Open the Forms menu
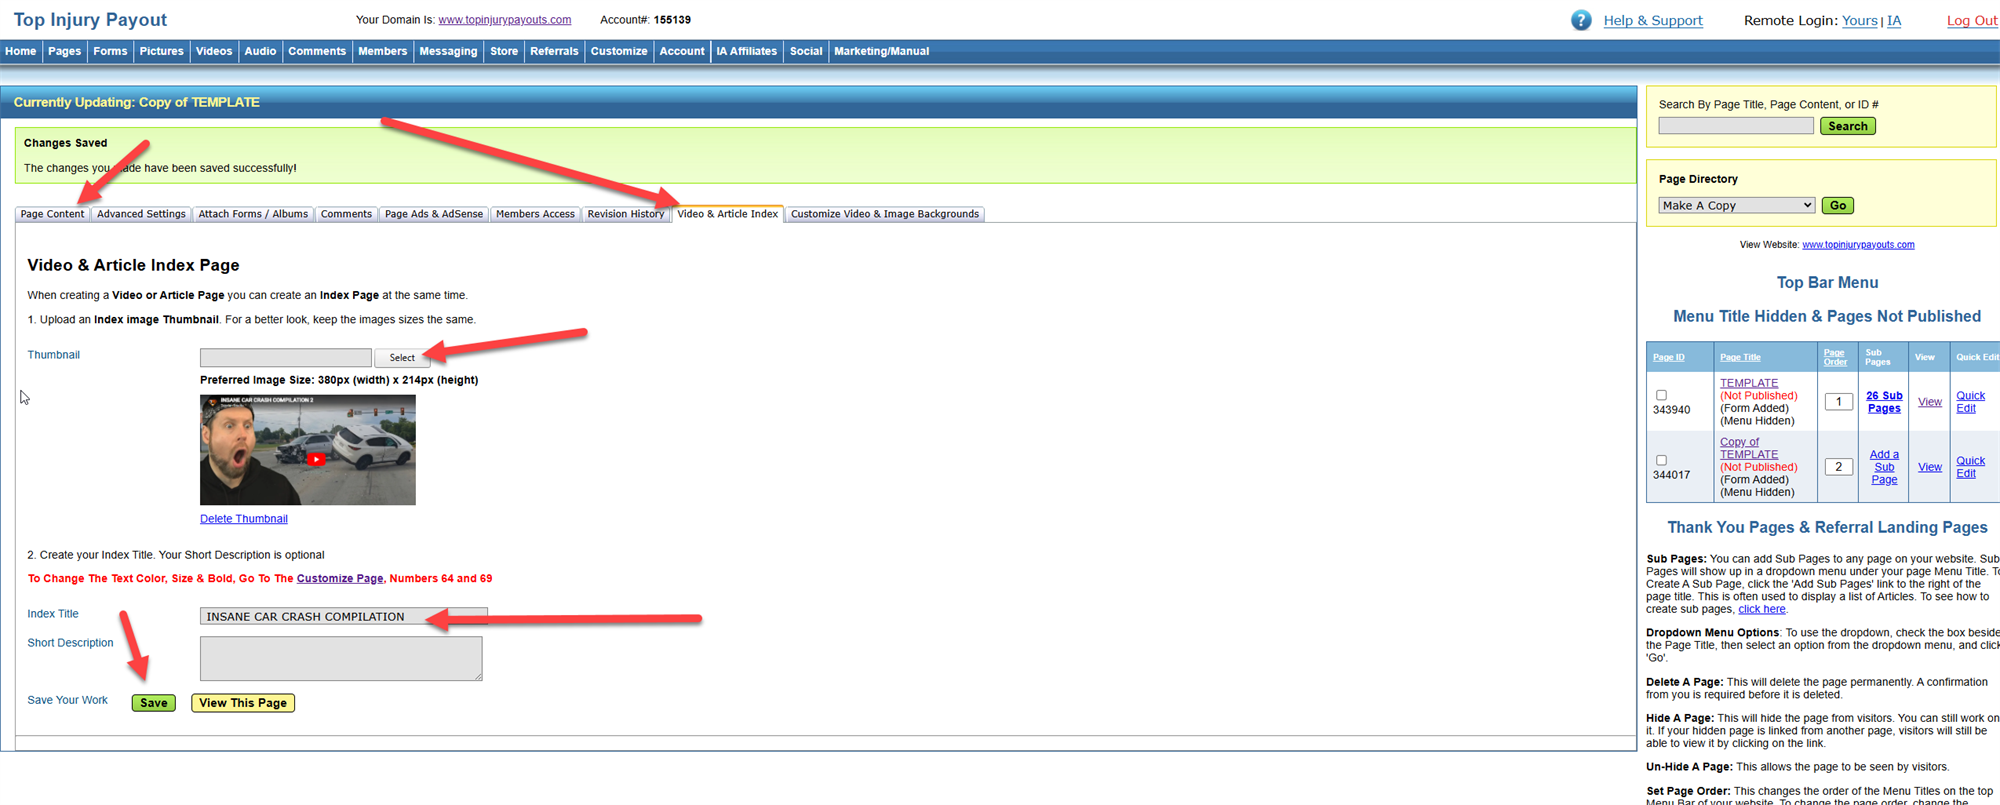 (x=110, y=51)
